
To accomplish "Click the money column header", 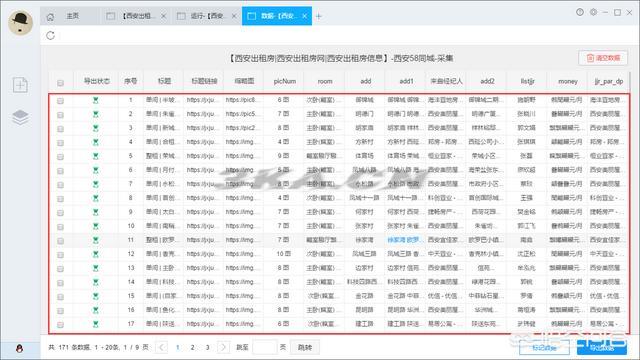I will 567,81.
